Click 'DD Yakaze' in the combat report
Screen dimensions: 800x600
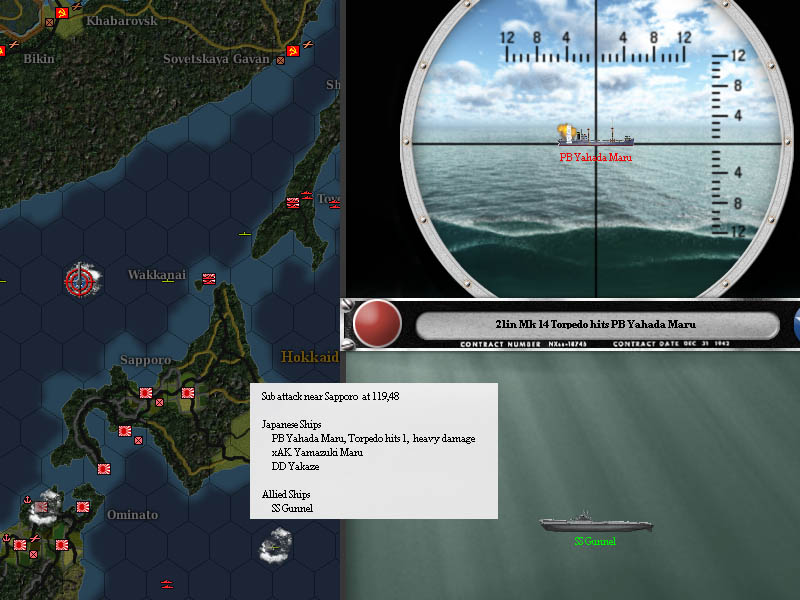(295, 466)
